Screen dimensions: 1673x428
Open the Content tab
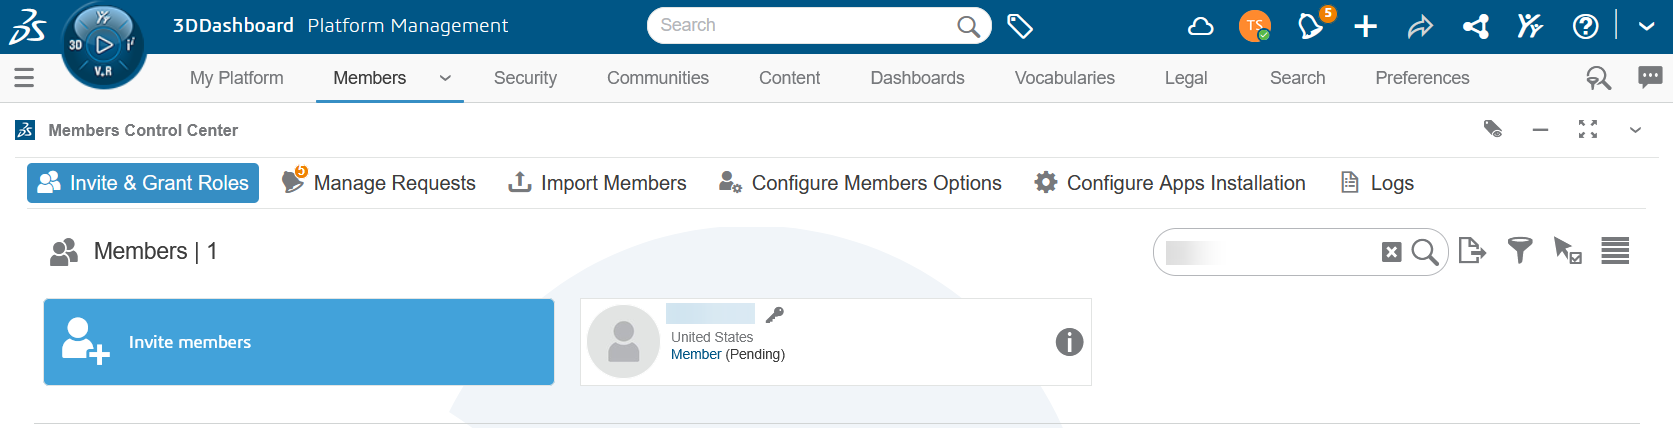(x=789, y=78)
